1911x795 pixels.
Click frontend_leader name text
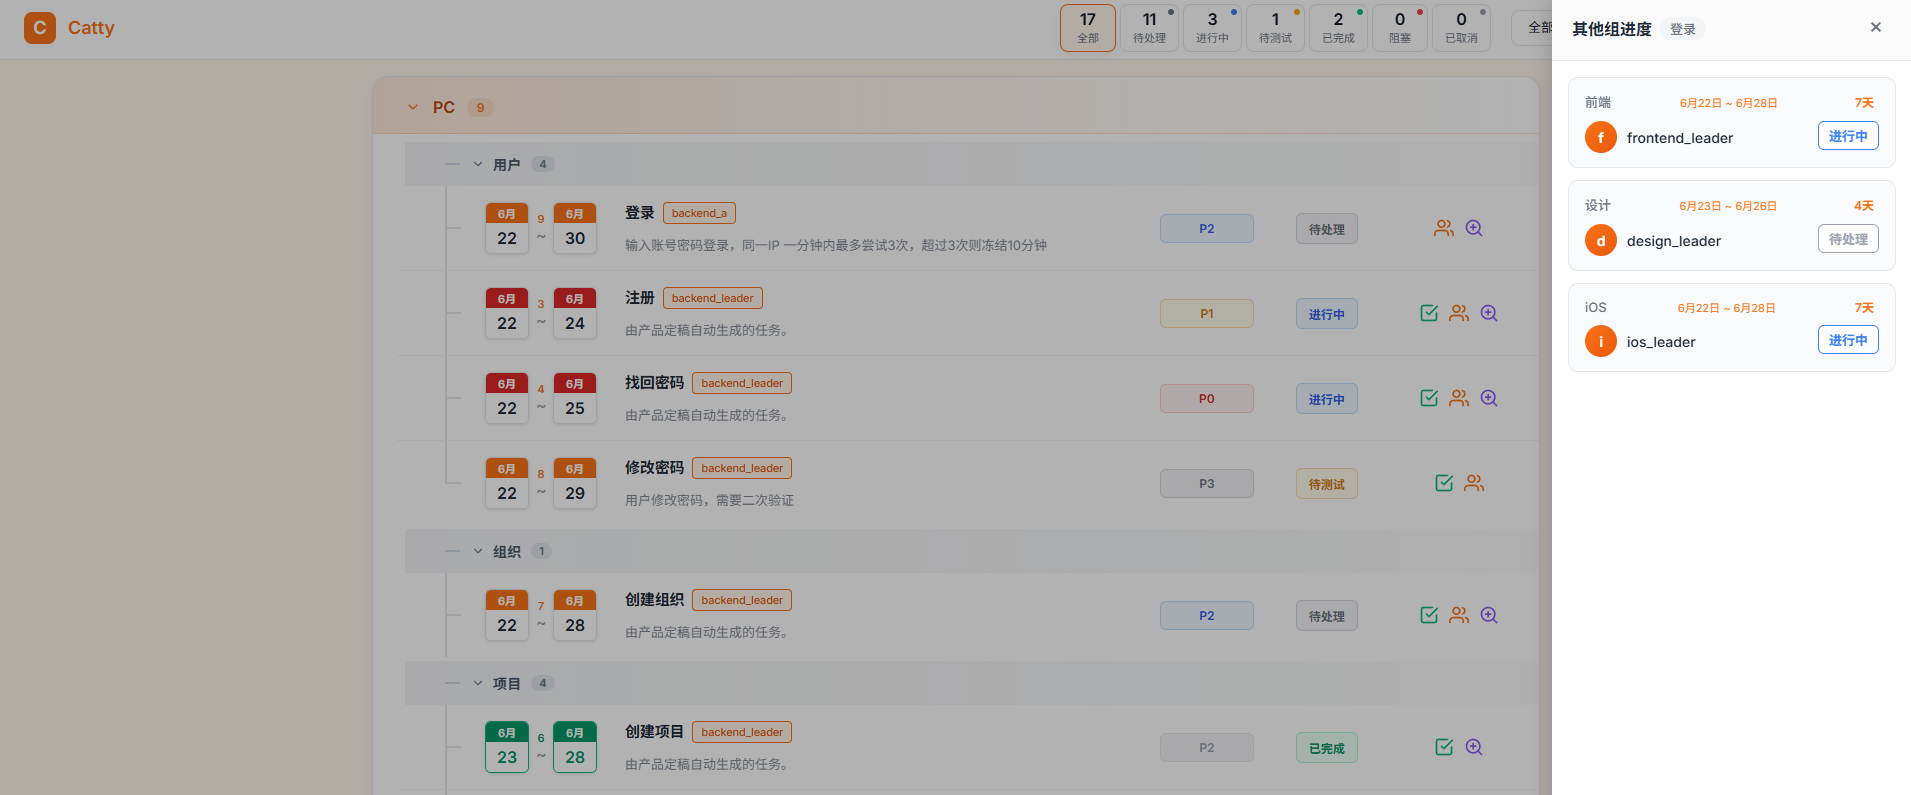1680,138
